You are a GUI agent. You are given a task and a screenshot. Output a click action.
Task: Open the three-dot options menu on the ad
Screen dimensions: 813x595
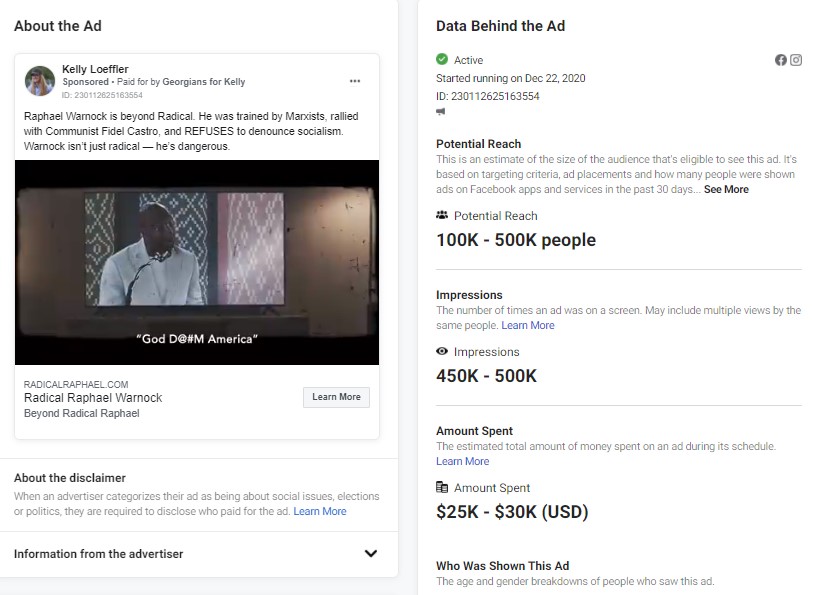(x=355, y=81)
